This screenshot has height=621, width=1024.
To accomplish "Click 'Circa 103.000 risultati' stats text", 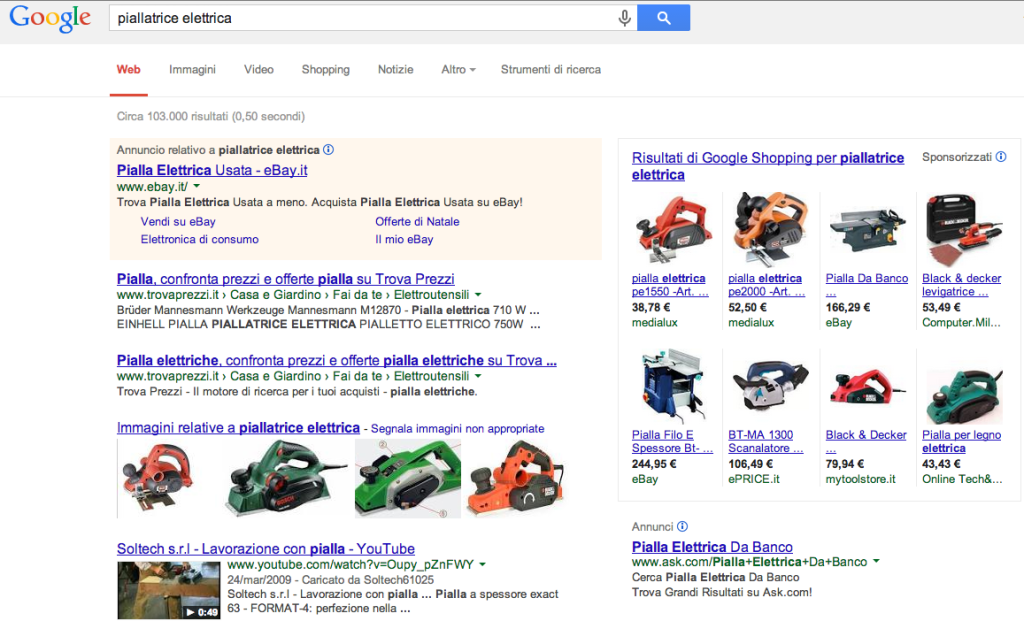I will [x=210, y=116].
